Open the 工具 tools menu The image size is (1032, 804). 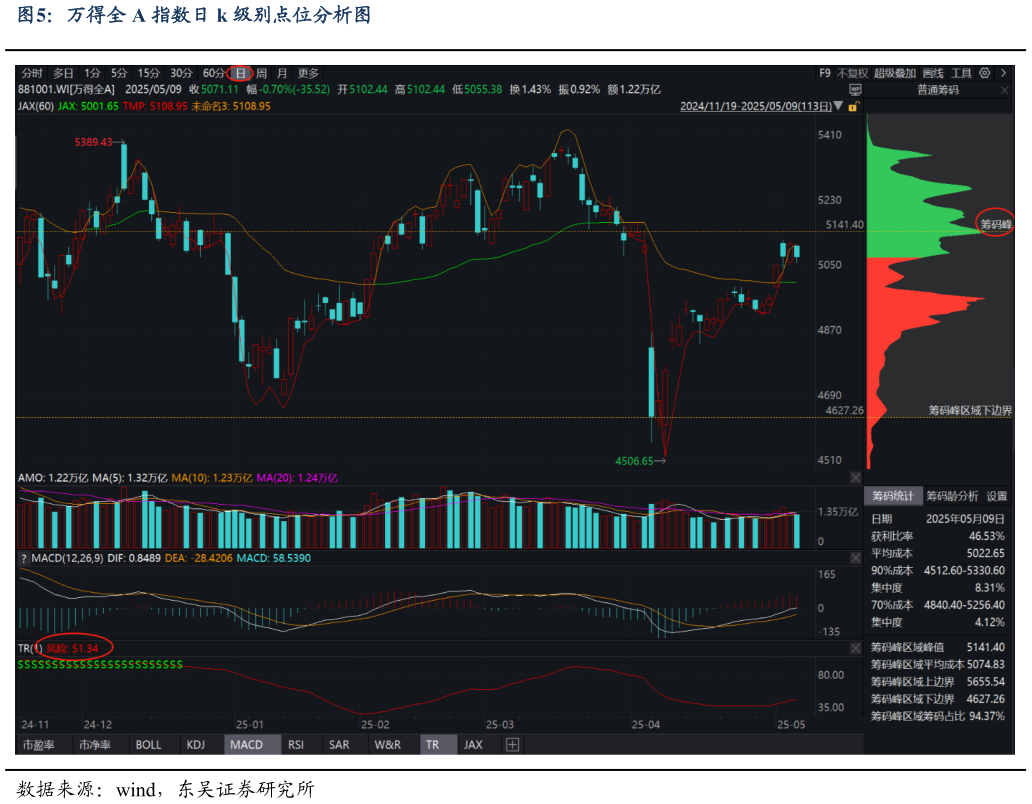(x=961, y=73)
